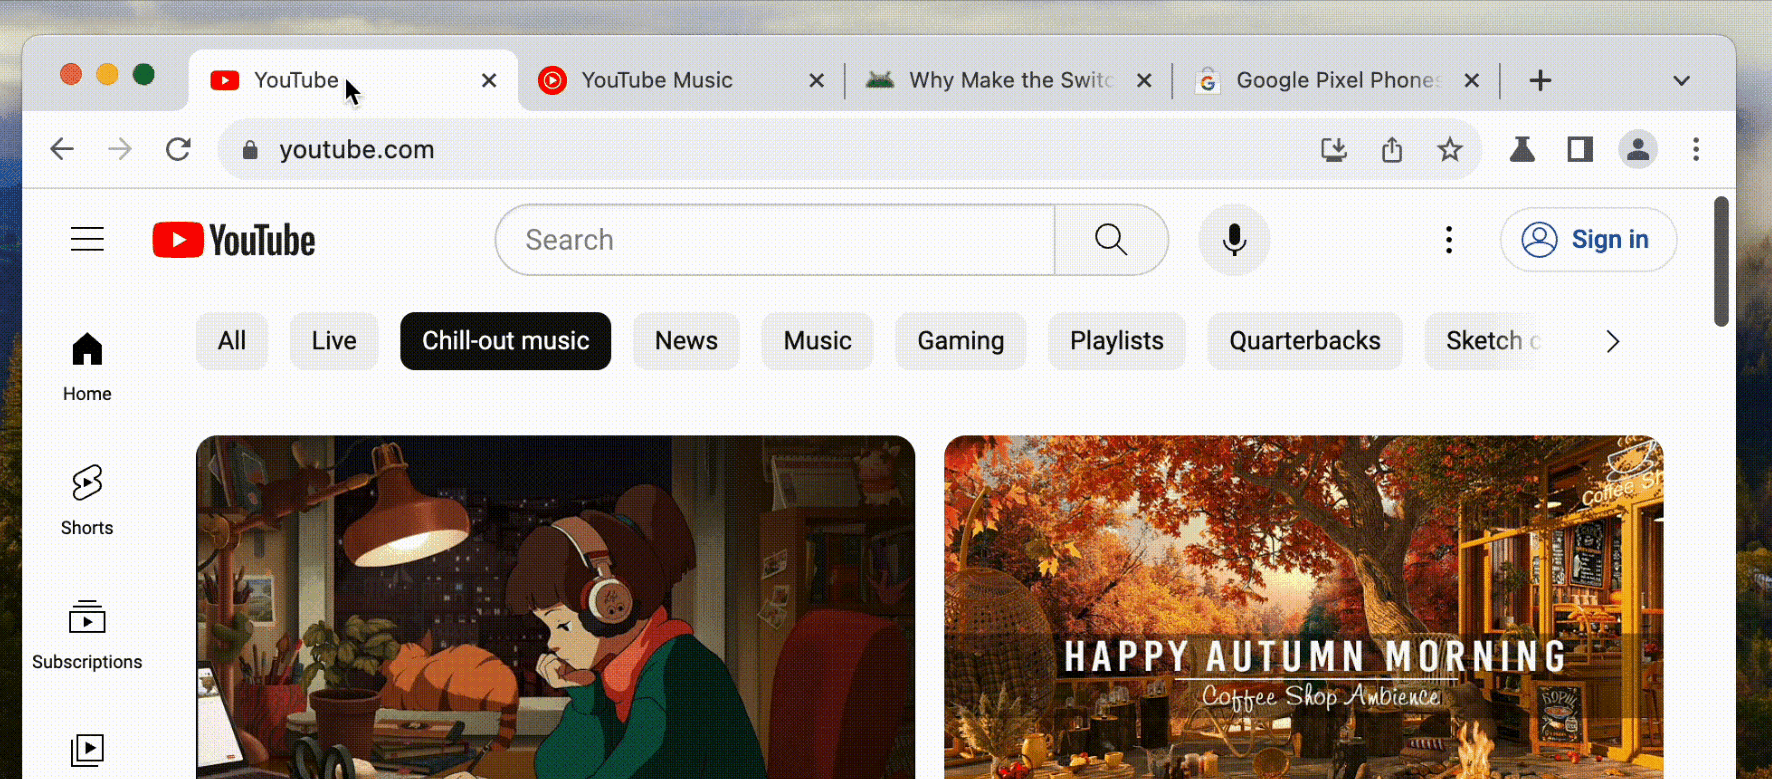Click the Sign in button
The height and width of the screenshot is (779, 1772).
pos(1588,240)
